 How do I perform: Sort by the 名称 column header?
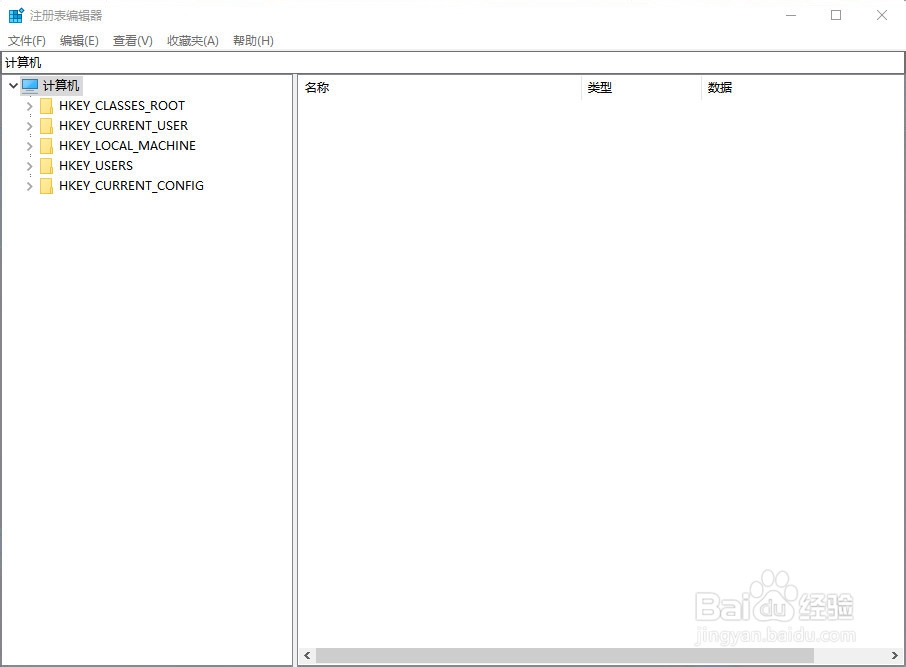point(317,88)
